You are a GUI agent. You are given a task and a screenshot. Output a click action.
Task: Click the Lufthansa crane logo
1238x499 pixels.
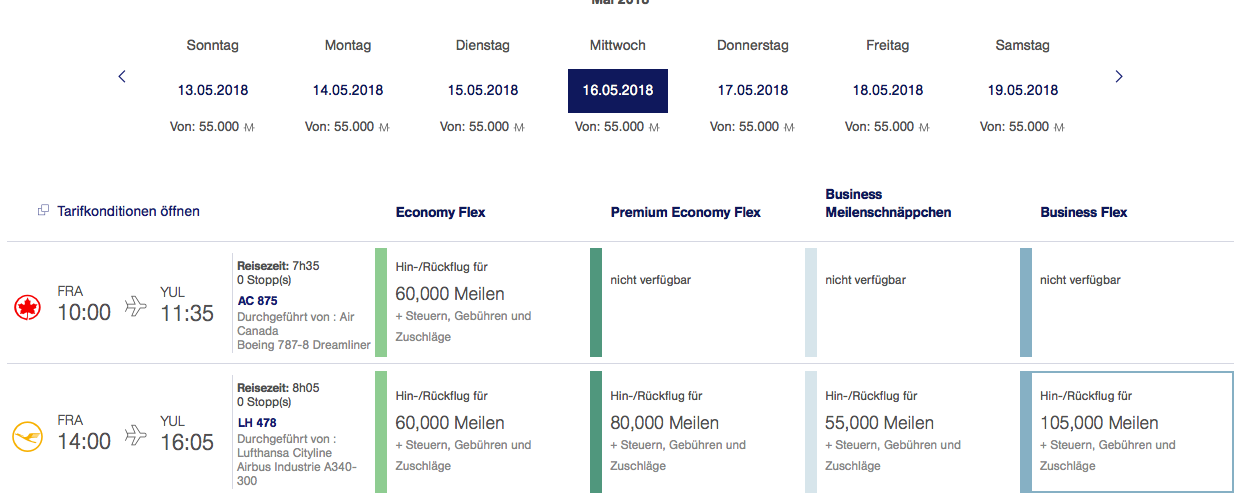[x=27, y=437]
